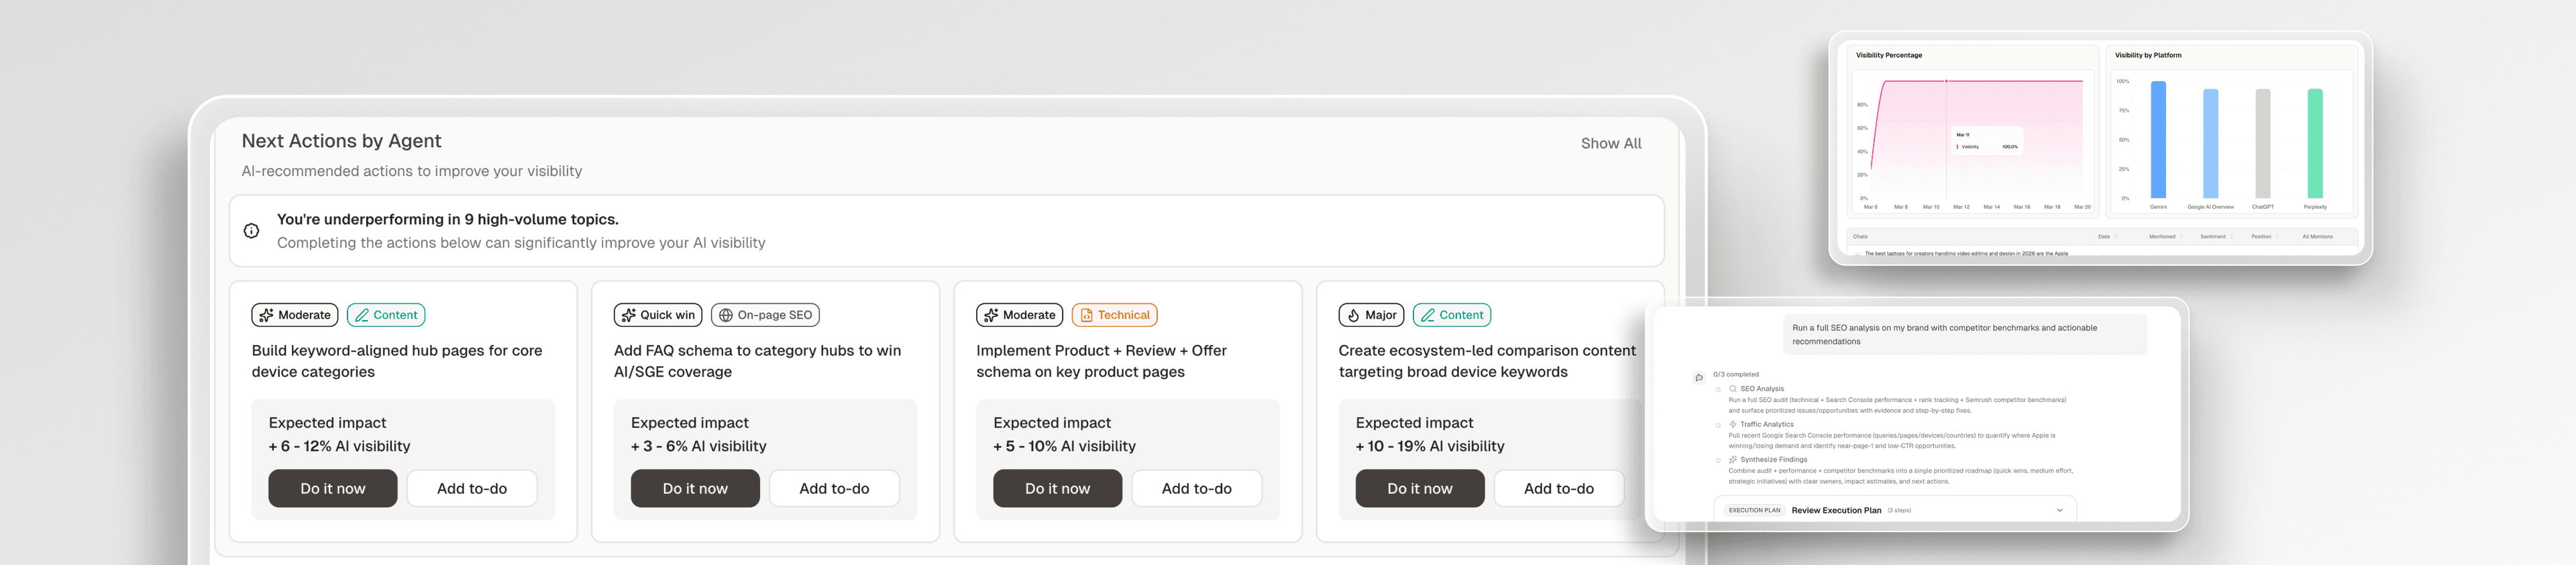Click '+ 5 - 10% AI visibility' impact text
2576x565 pixels.
1064,446
